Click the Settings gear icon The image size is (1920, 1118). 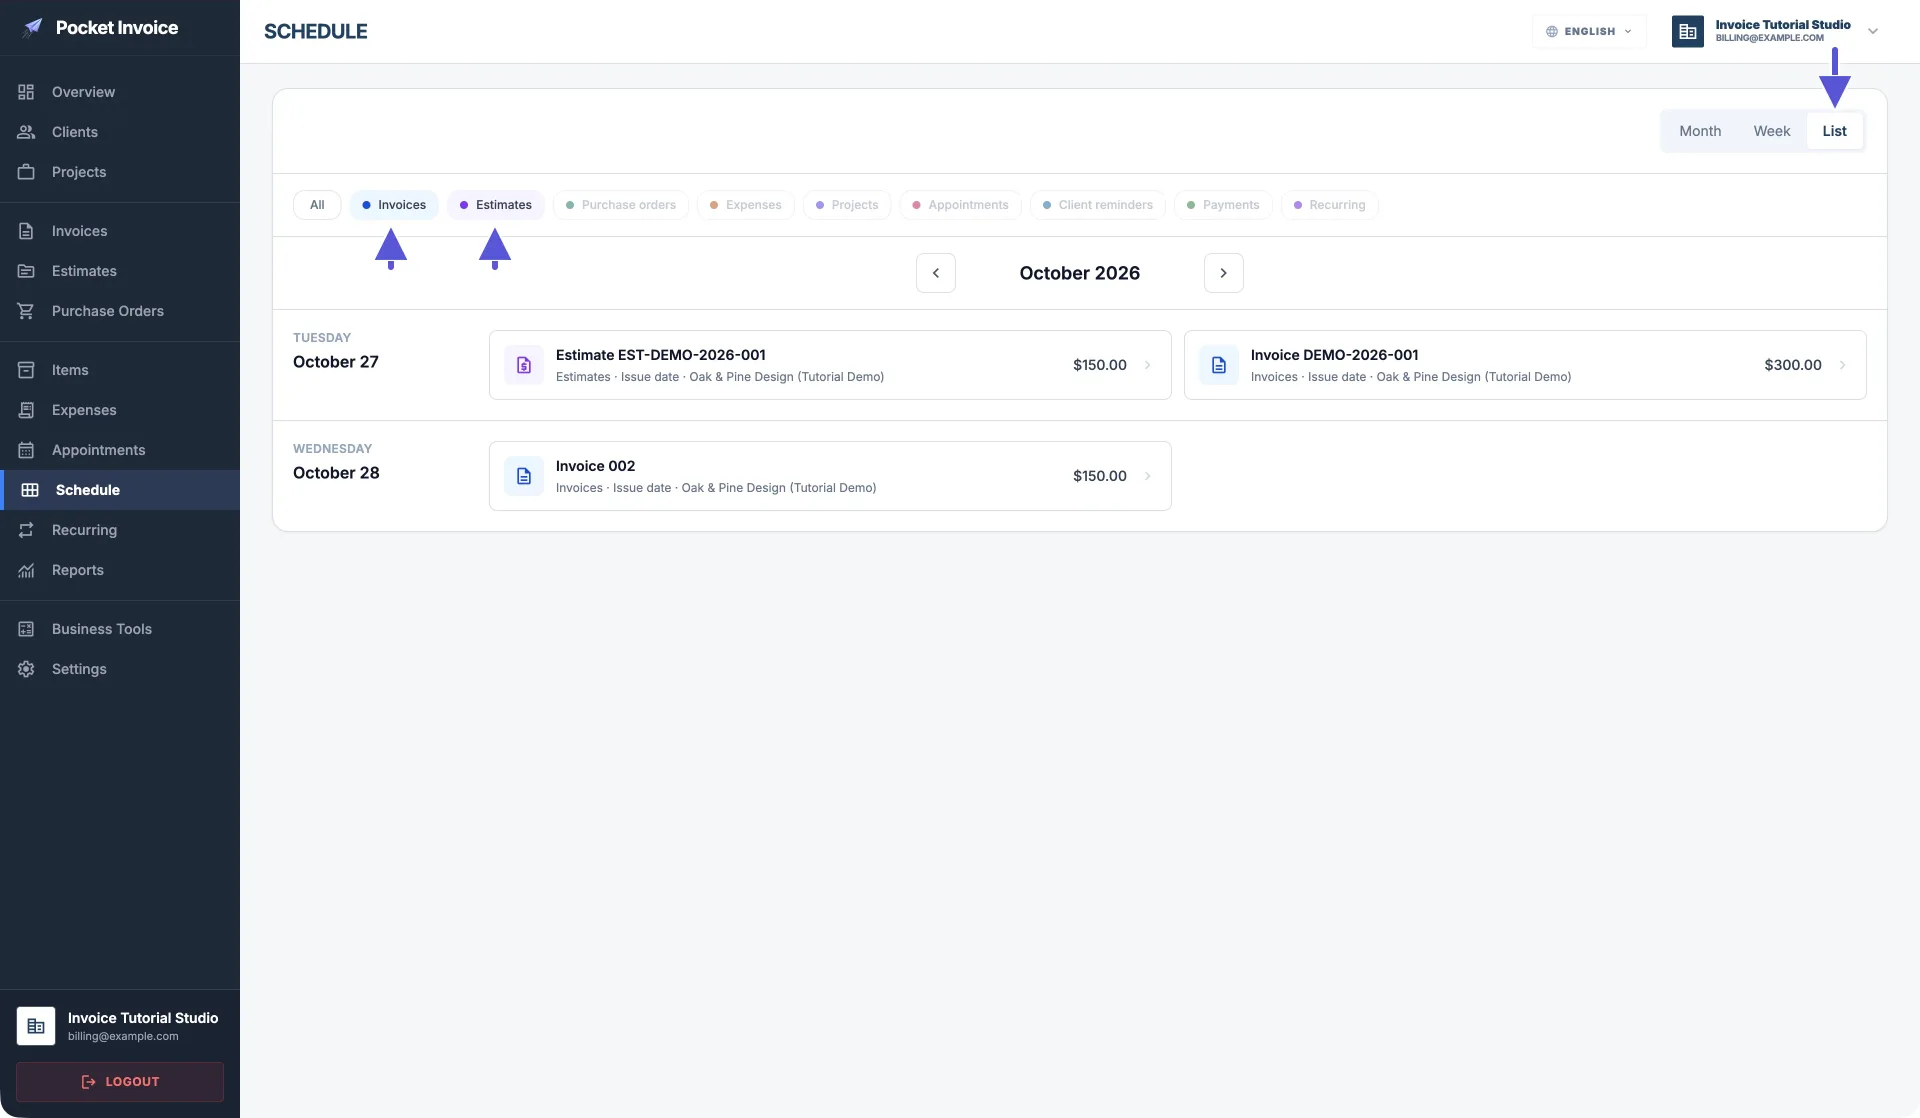pos(26,669)
